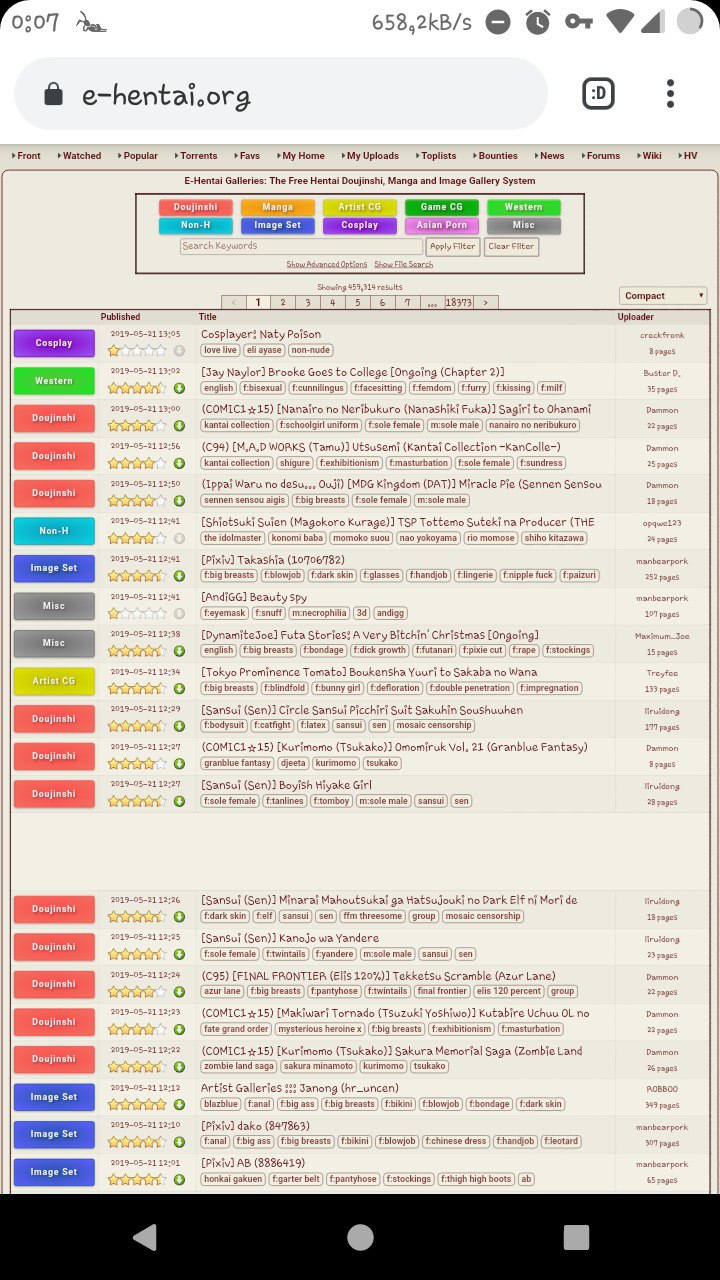Open uploader ROBBOO's profile link

click(662, 1089)
